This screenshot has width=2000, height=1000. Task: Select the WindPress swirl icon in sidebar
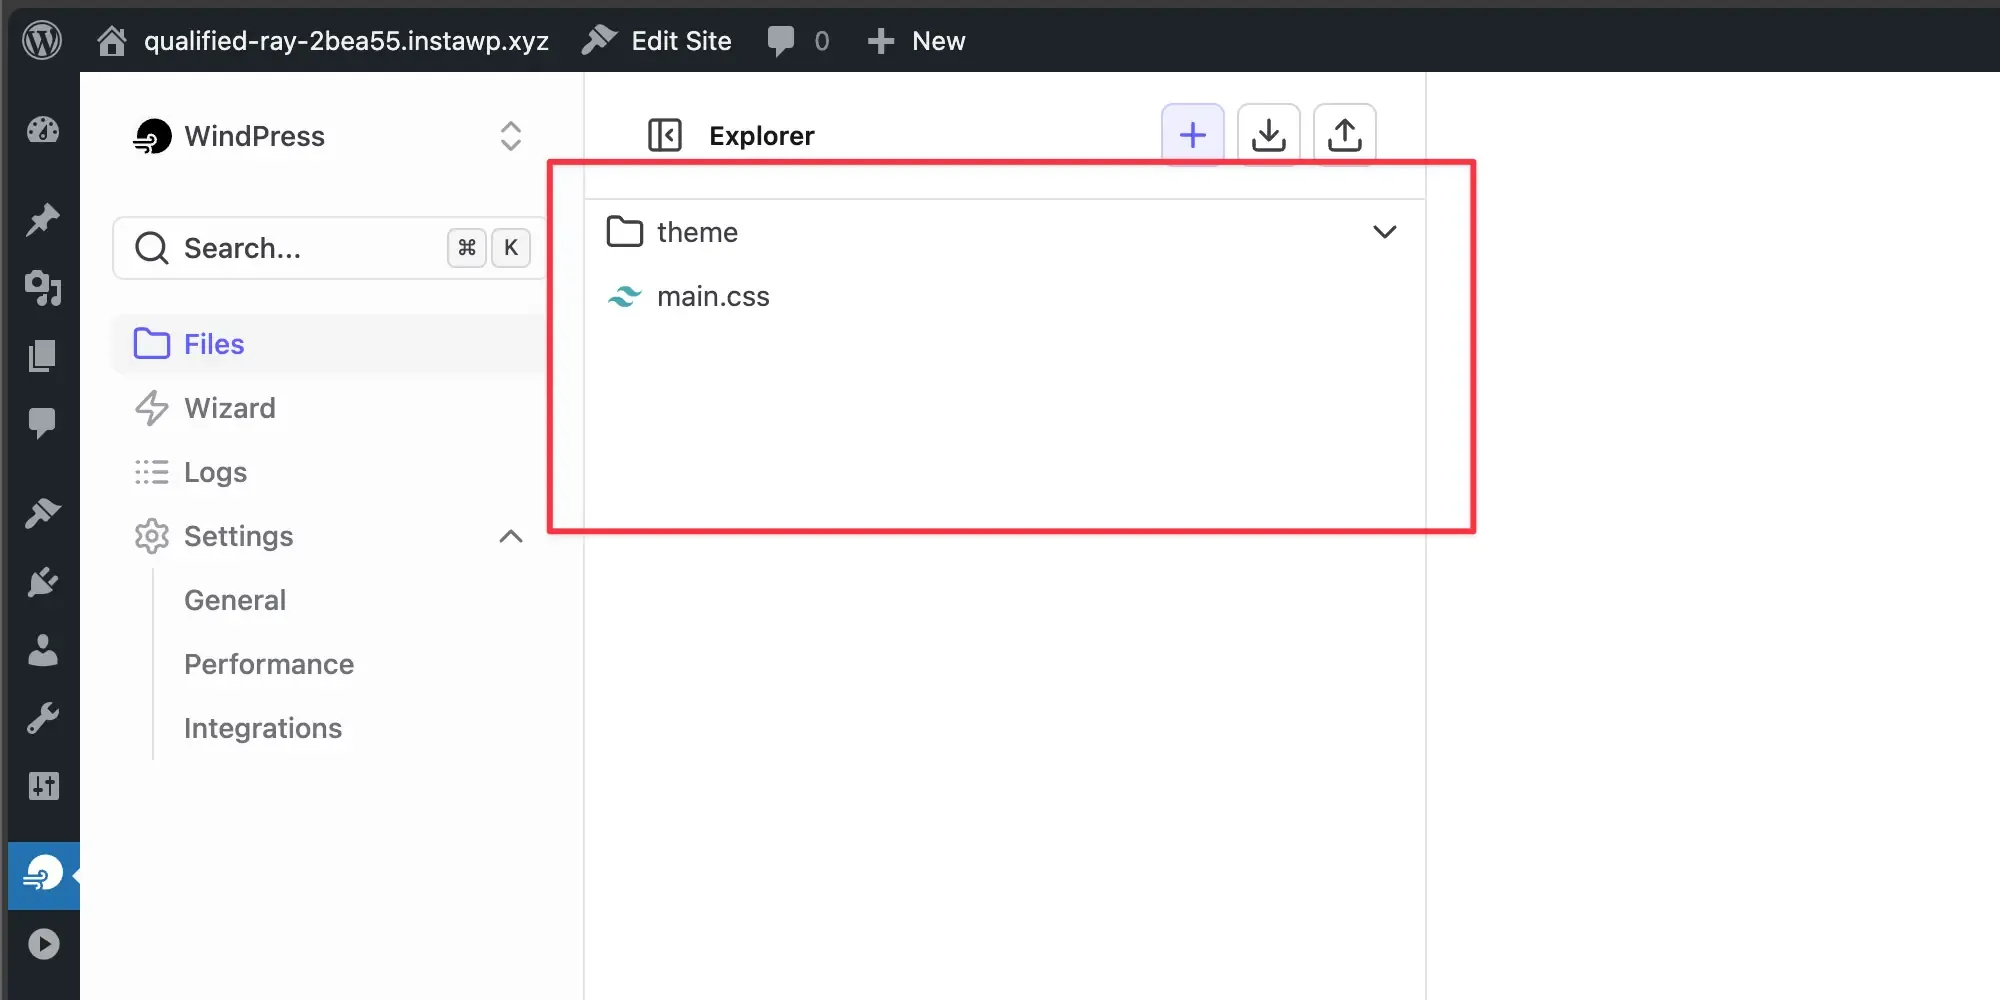[42, 874]
